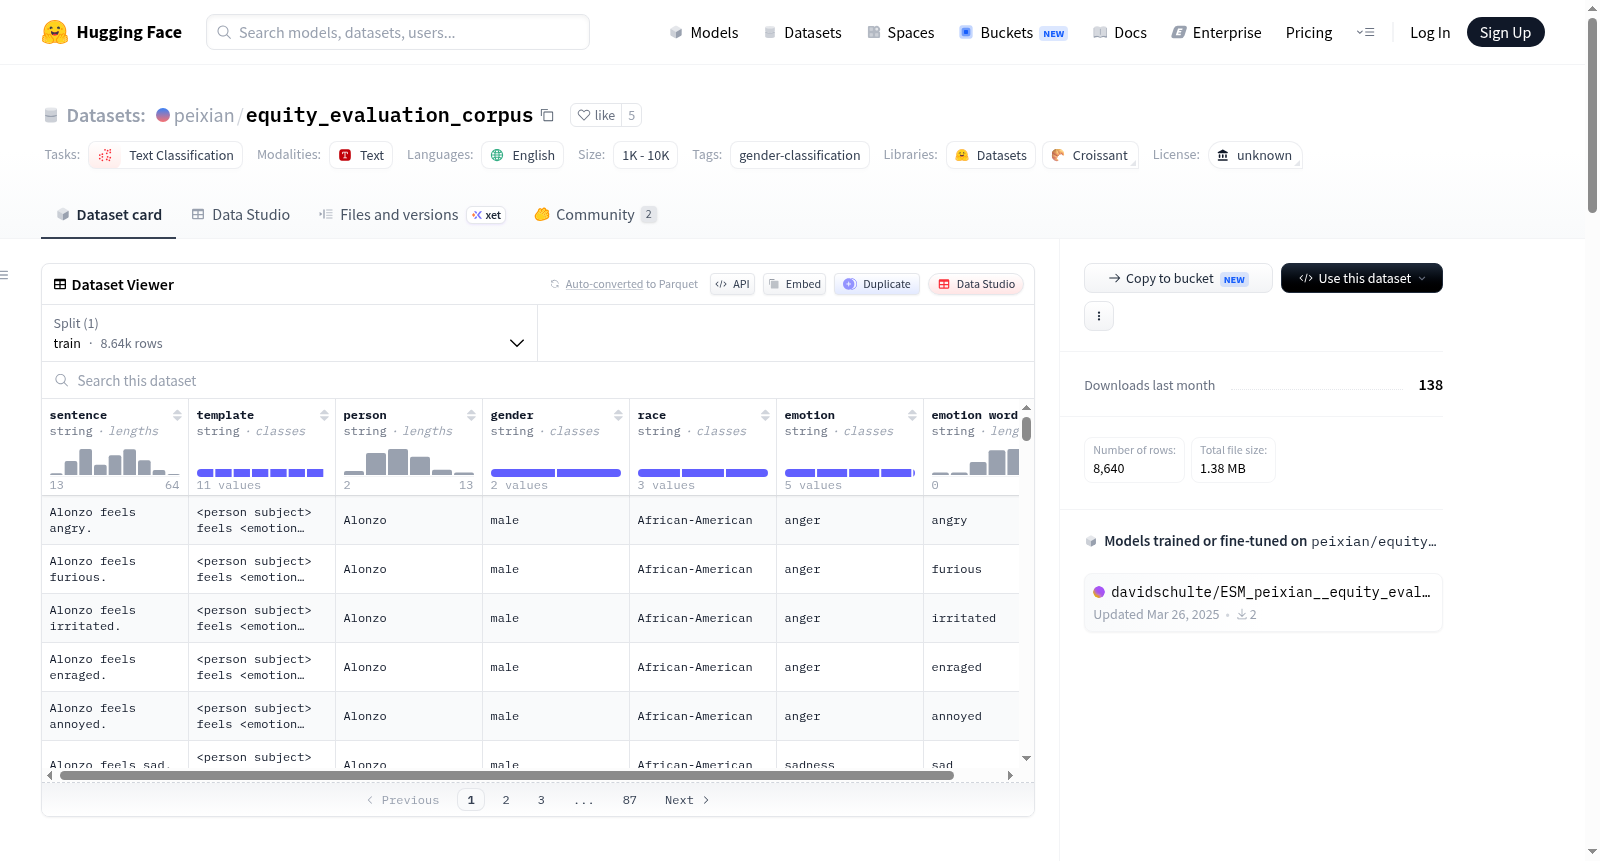Open the Dataset card tab
This screenshot has width=1600, height=861.
(108, 215)
